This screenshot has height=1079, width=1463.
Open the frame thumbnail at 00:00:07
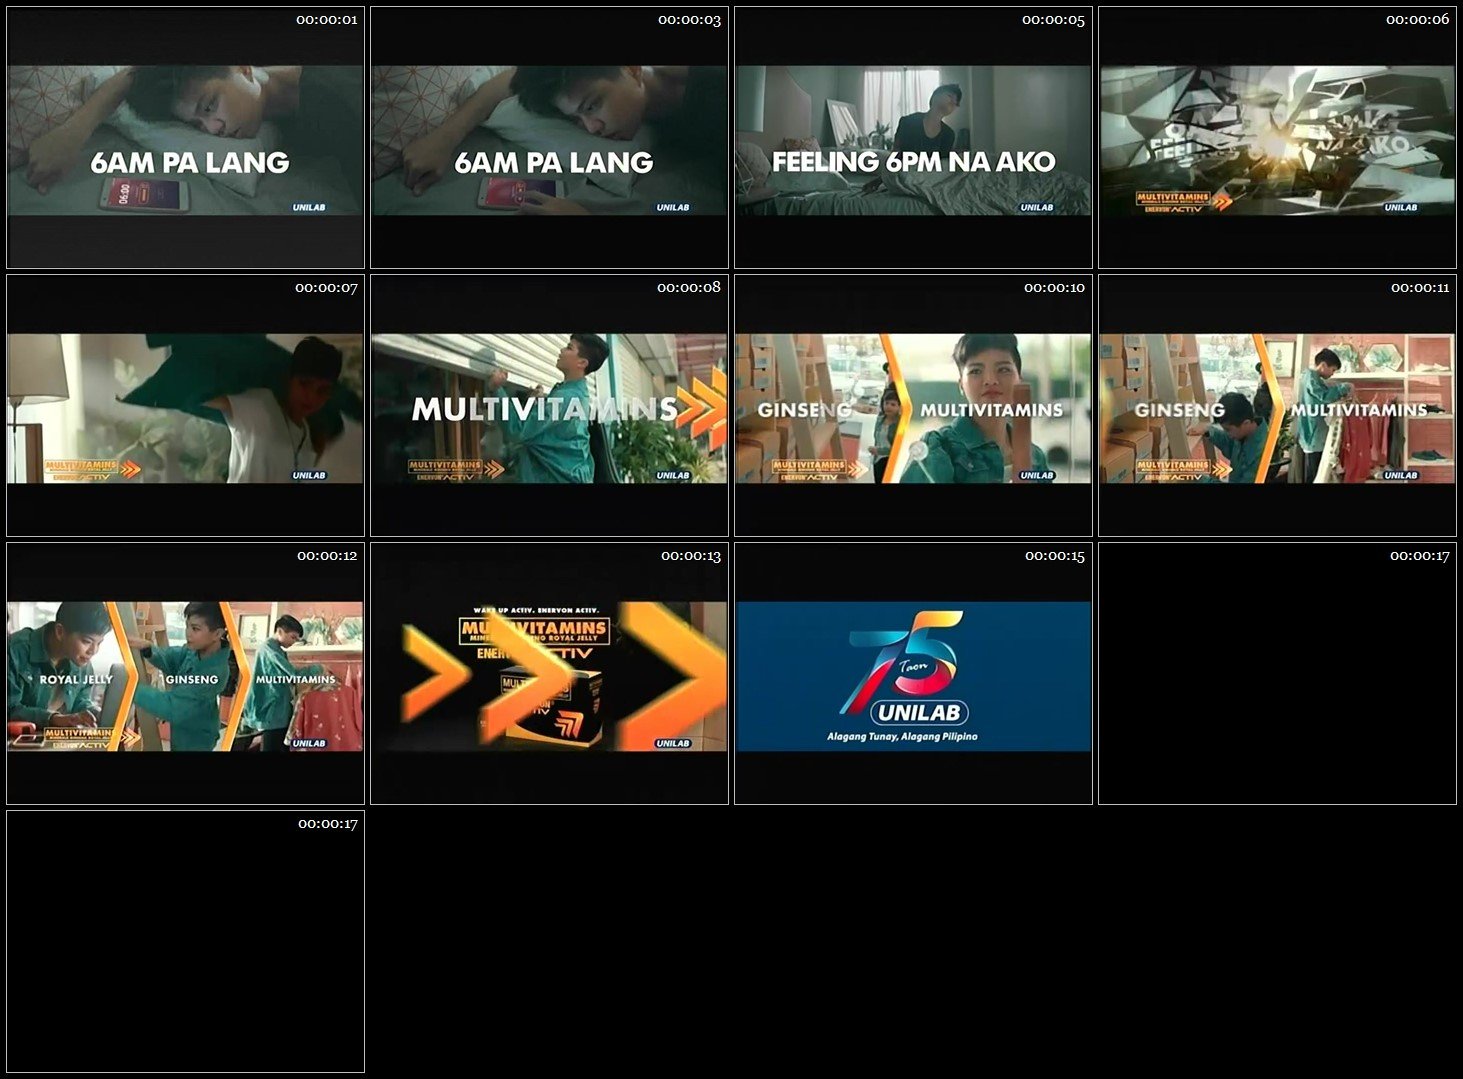click(185, 406)
